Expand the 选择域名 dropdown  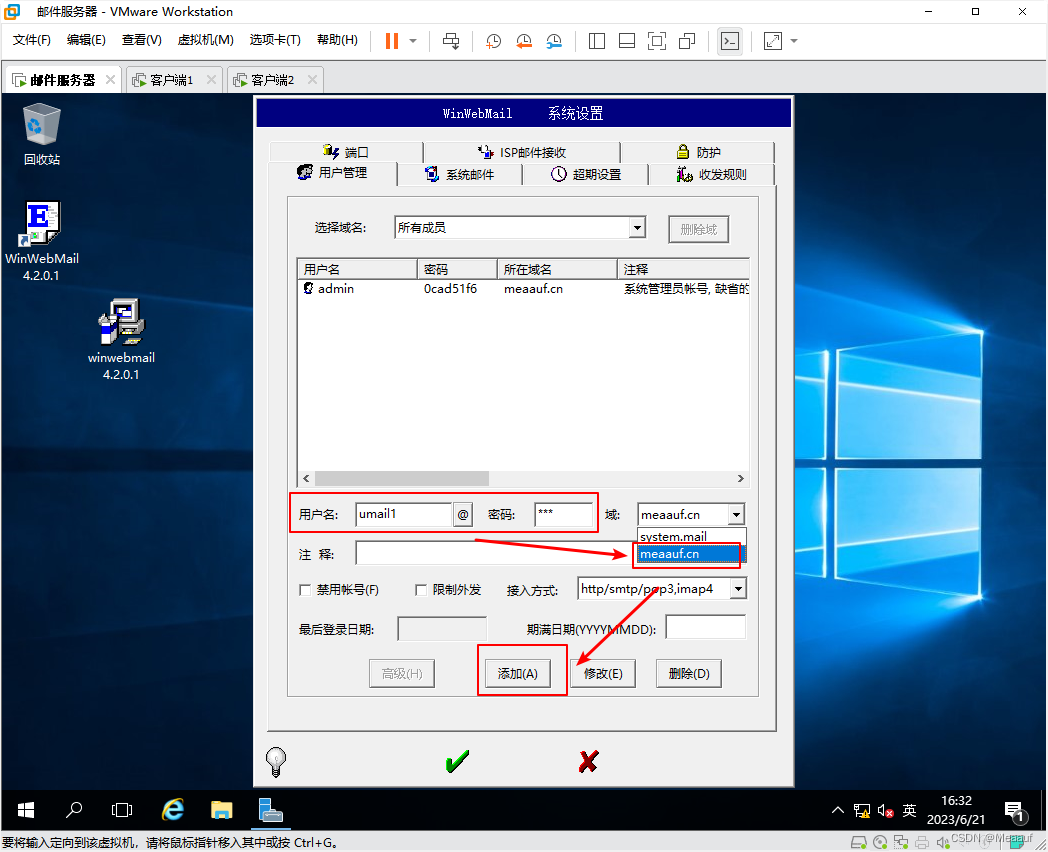(637, 228)
